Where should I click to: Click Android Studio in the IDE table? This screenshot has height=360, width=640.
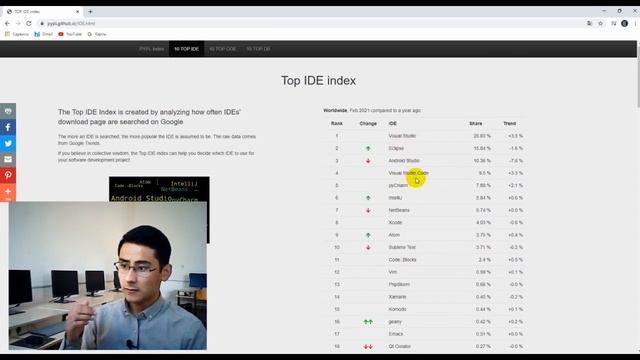404,161
